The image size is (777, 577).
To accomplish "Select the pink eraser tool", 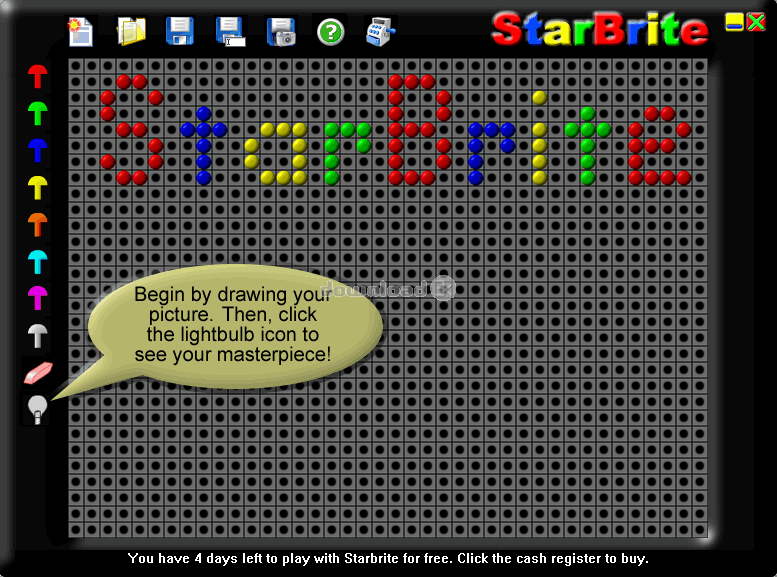I will (x=38, y=373).
